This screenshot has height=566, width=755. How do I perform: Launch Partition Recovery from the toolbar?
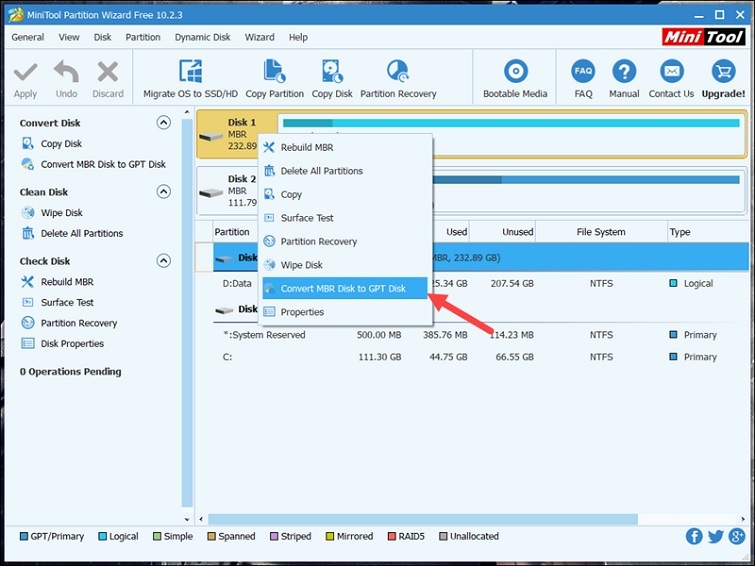click(x=398, y=73)
